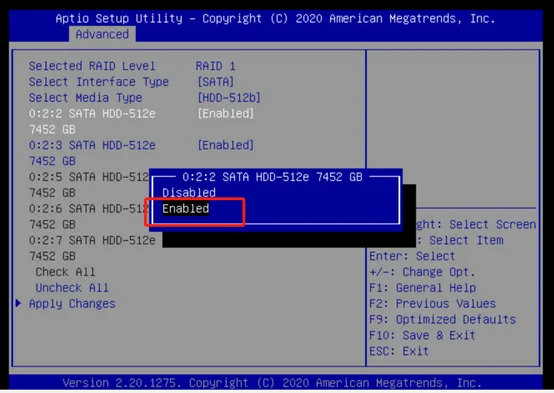Click the arrow beside Apply Changes
The width and height of the screenshot is (554, 393).
[18, 303]
